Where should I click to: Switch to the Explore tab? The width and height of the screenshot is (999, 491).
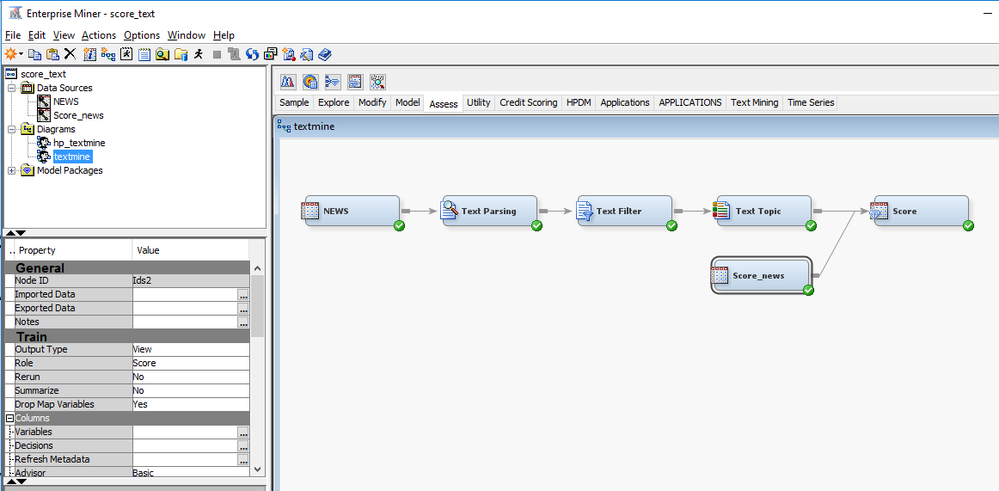coord(333,103)
